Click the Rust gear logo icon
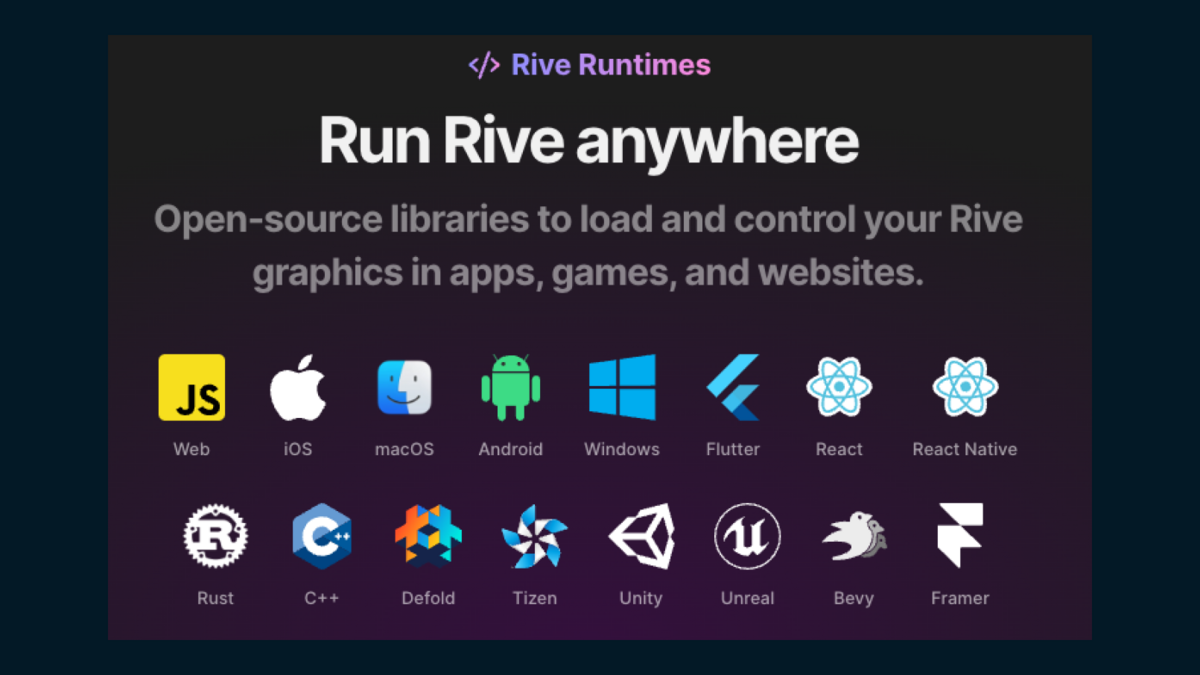 215,536
